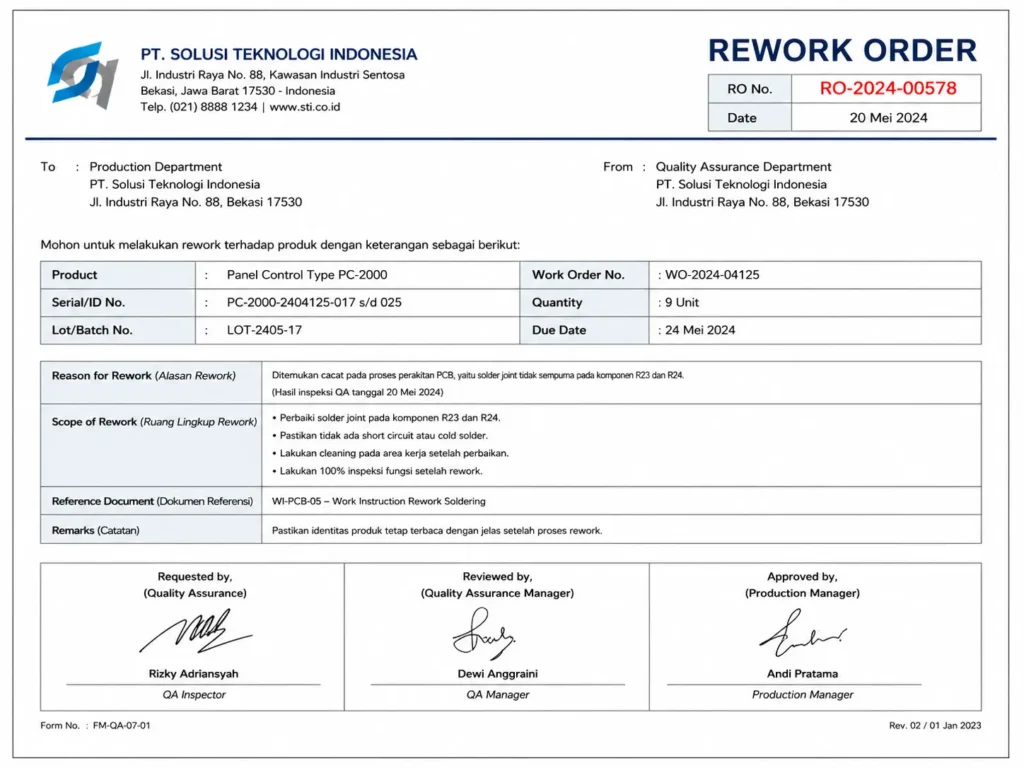Click Rizky Adriansyah's signature
Viewport: 1024px width, 768px height.
pyautogui.click(x=195, y=632)
